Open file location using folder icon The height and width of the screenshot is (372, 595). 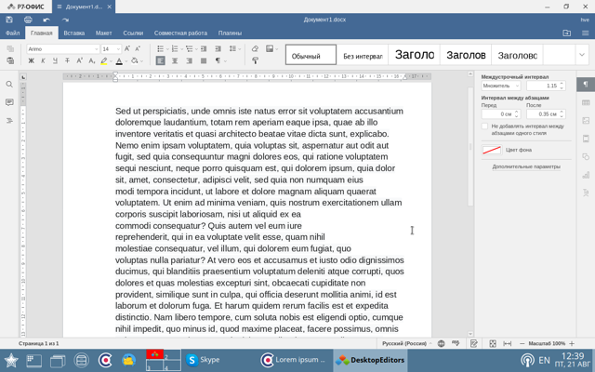pos(567,33)
